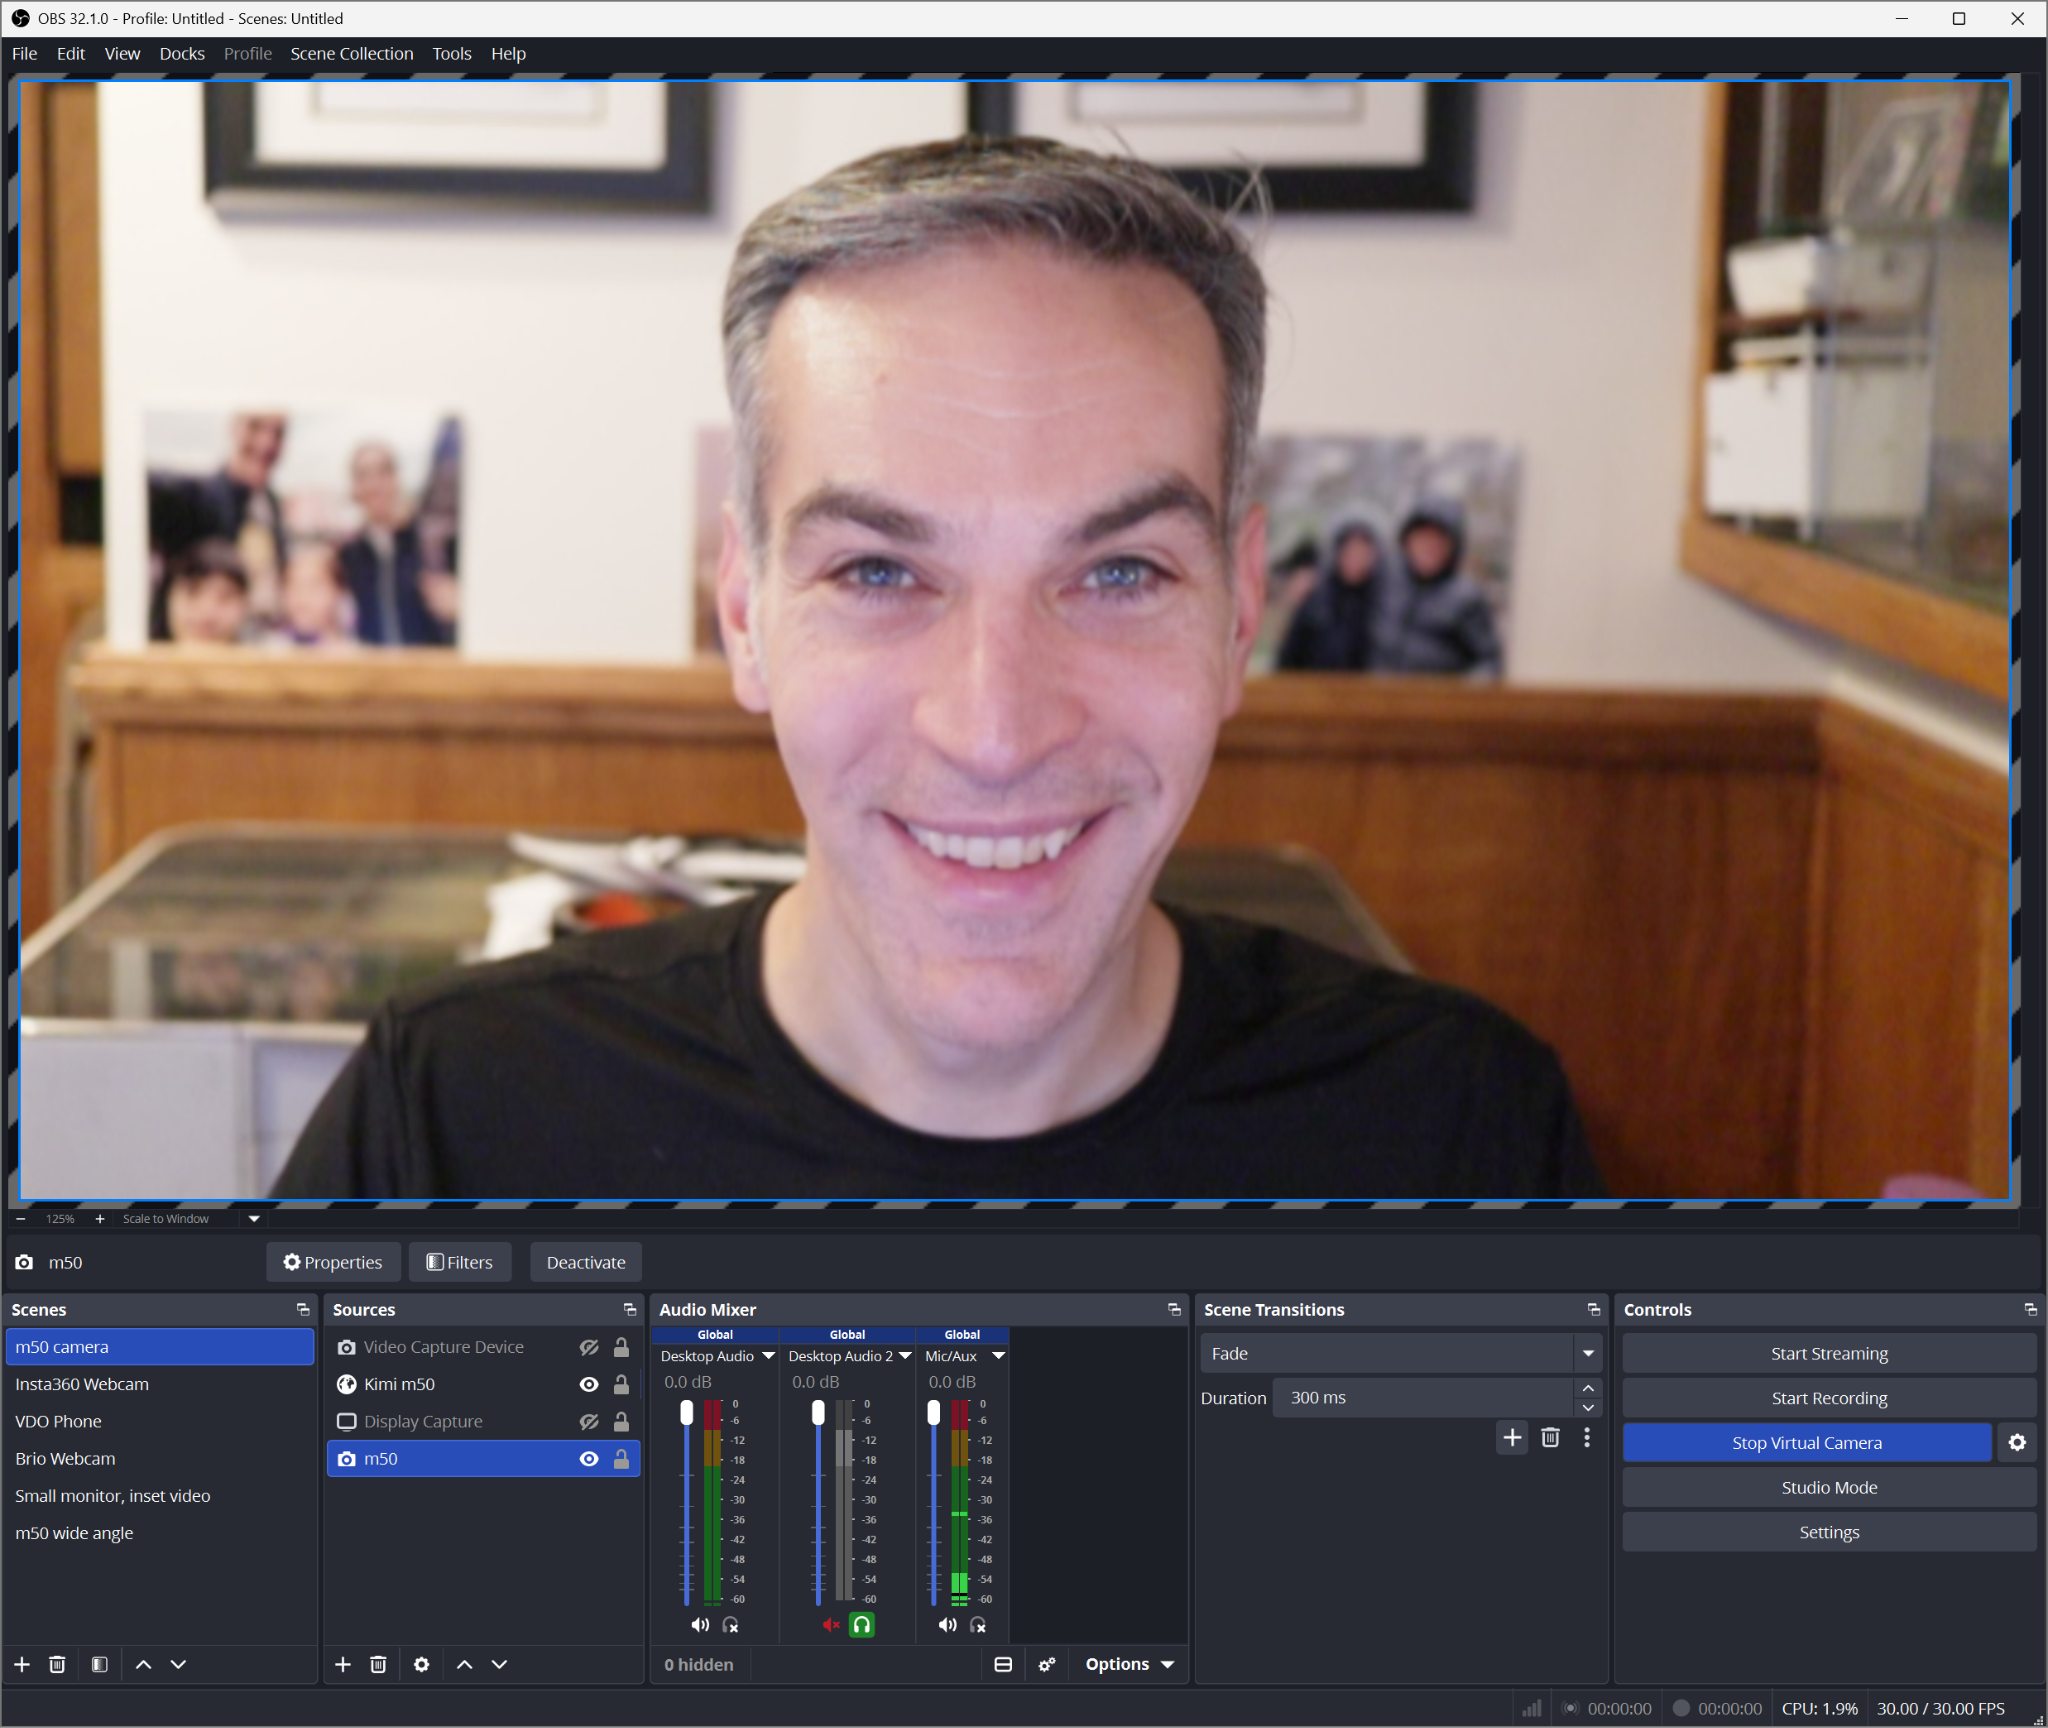Open the Audio Mixer Options dropdown
This screenshot has height=1728, width=2048.
click(1129, 1664)
